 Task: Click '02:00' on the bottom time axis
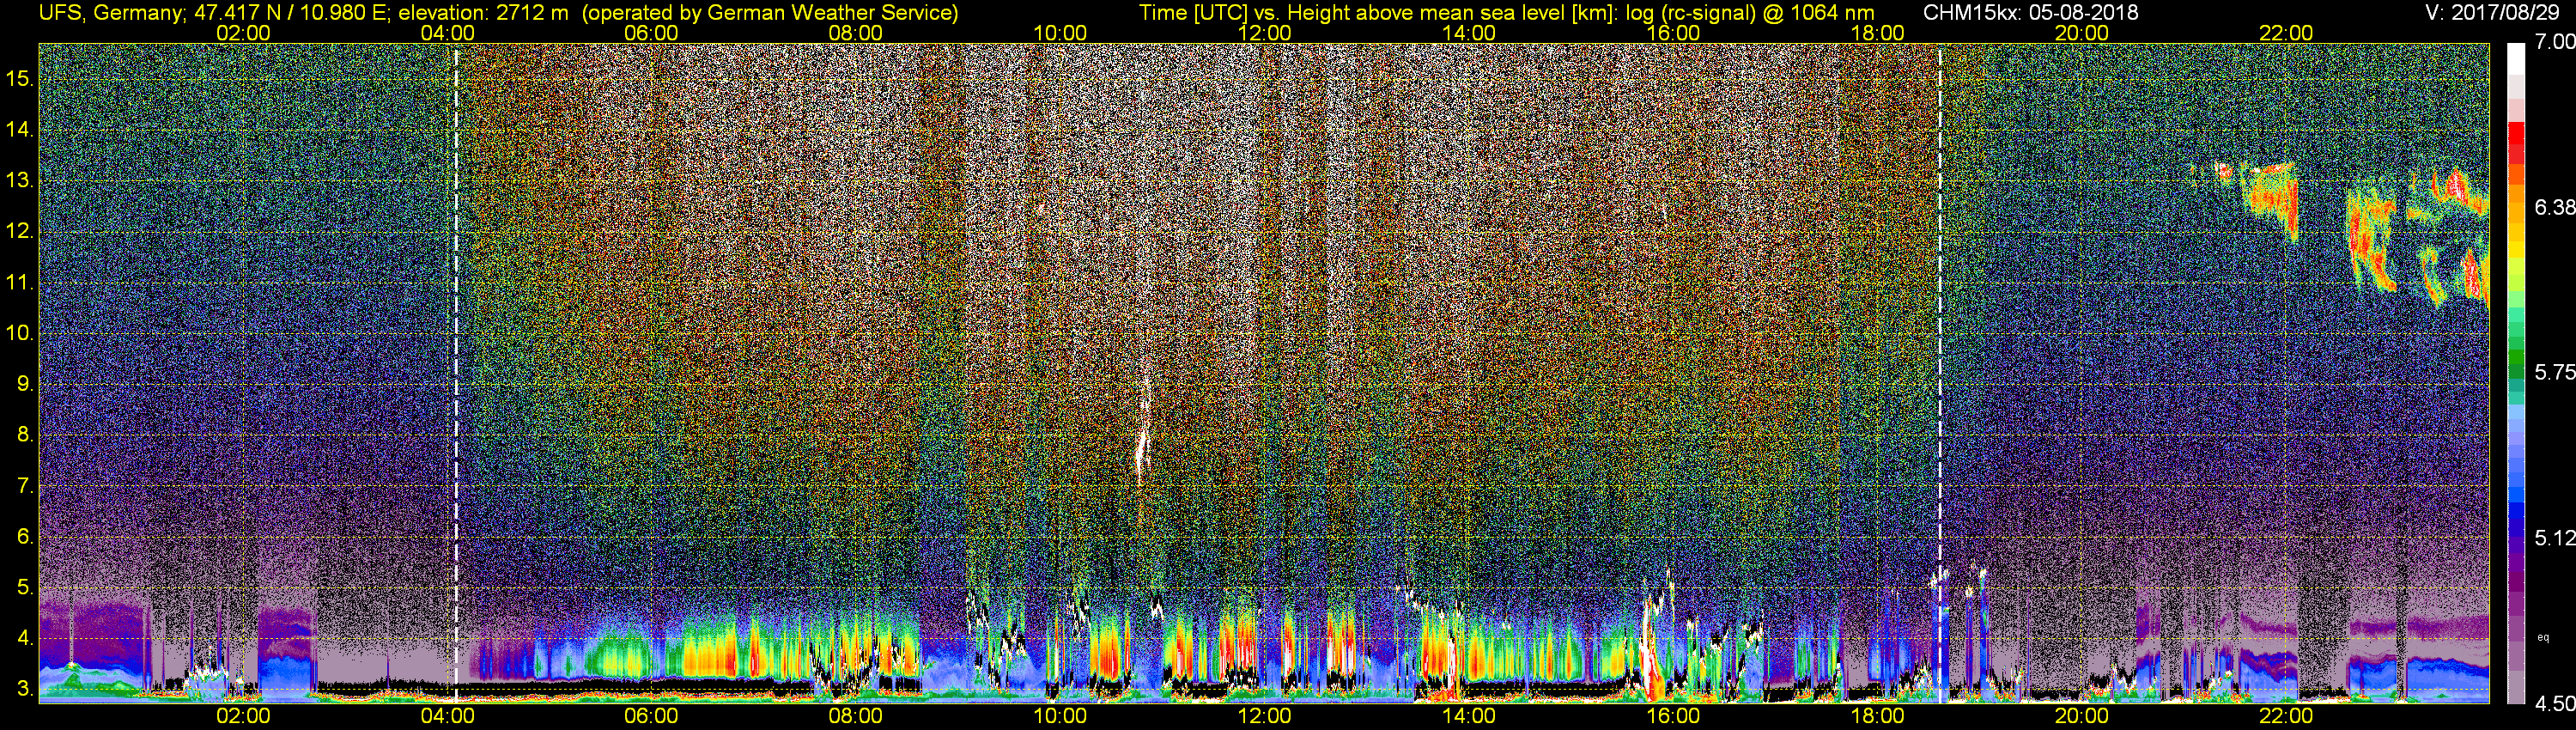[243, 716]
